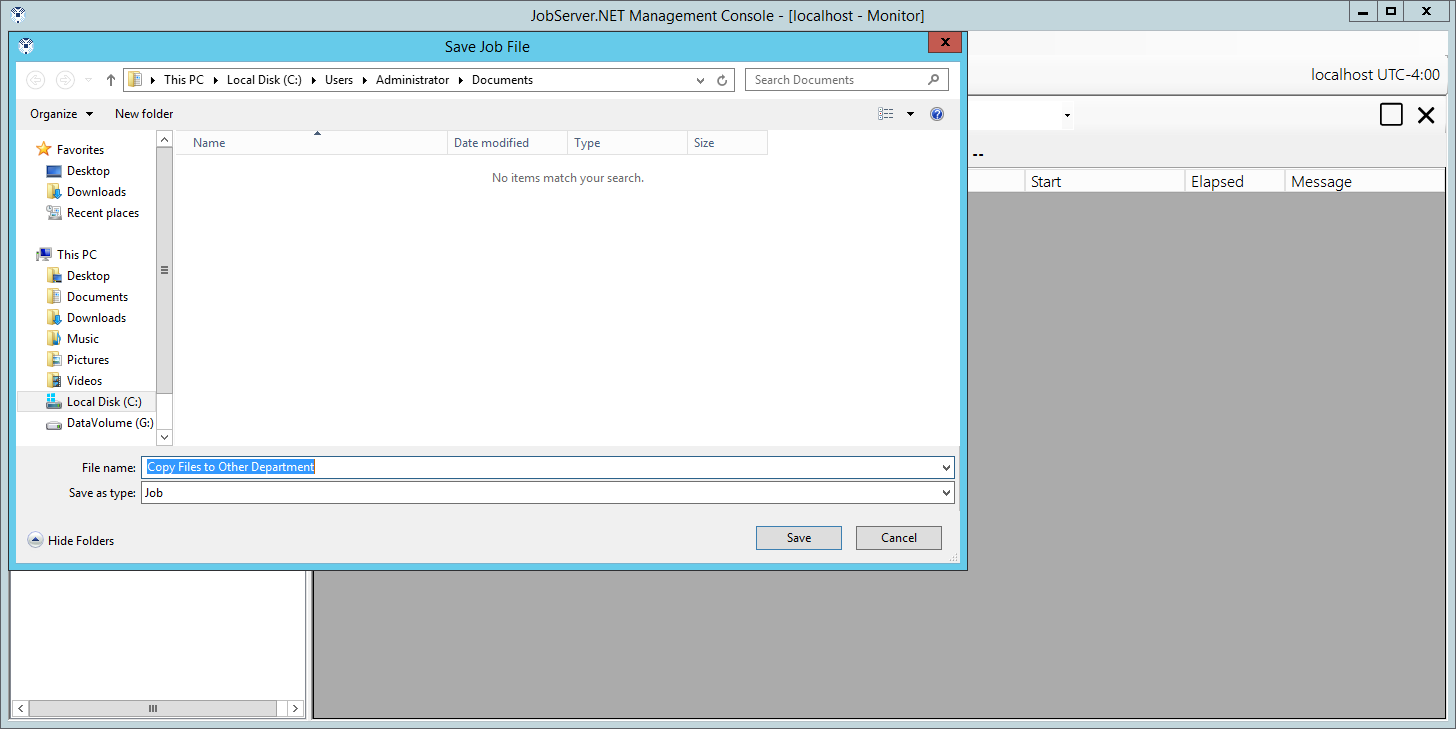Open the view options dropdown arrow
The width and height of the screenshot is (1456, 729).
910,114
